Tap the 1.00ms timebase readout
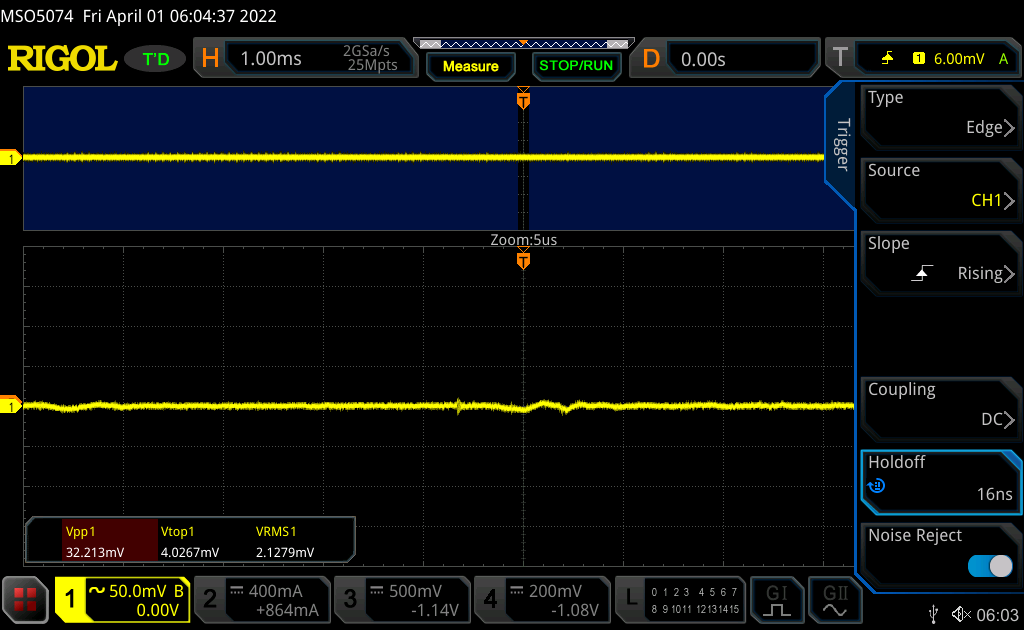The width and height of the screenshot is (1024, 630). click(x=271, y=59)
